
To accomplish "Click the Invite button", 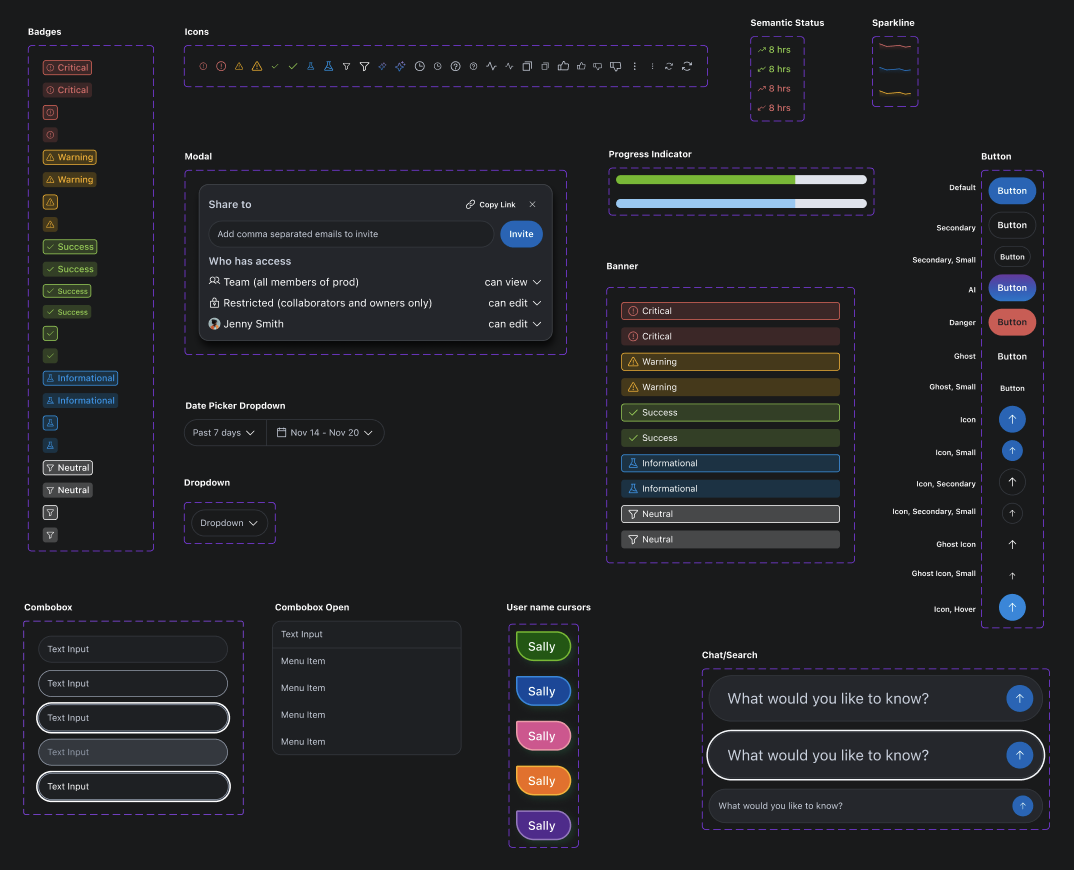I will pos(521,234).
